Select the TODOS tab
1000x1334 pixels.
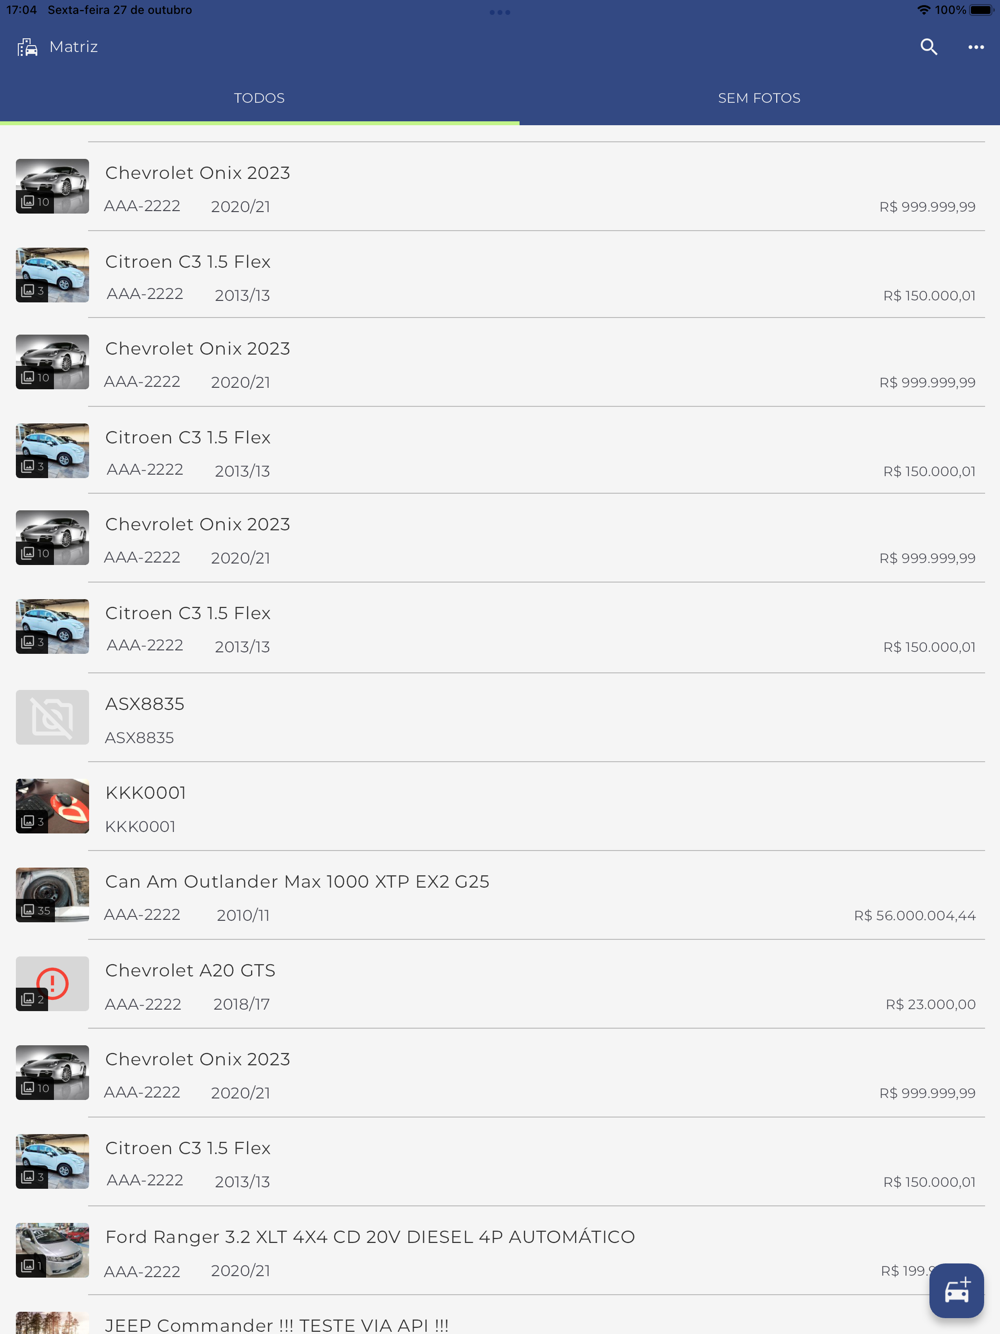[259, 98]
